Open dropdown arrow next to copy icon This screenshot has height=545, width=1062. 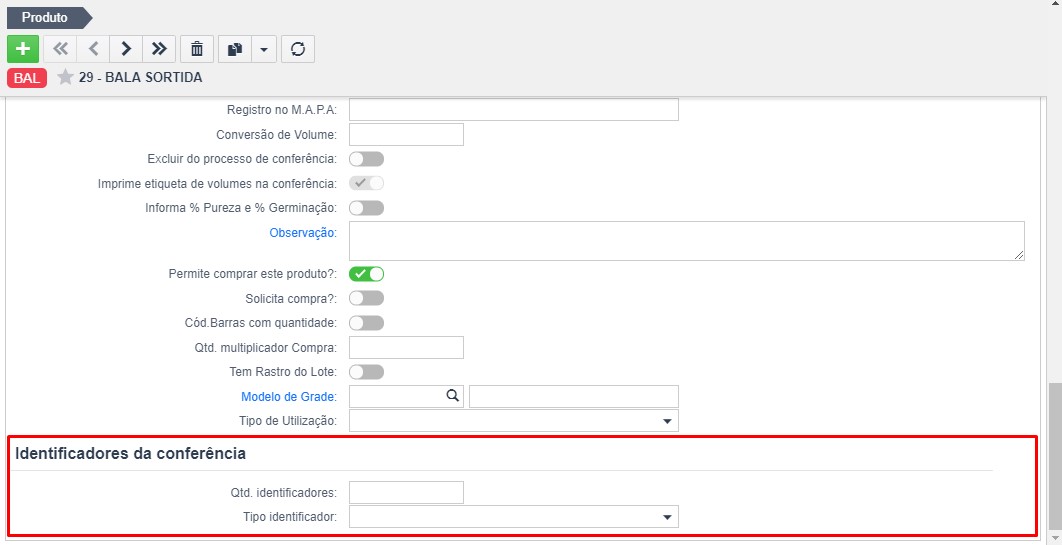point(264,49)
